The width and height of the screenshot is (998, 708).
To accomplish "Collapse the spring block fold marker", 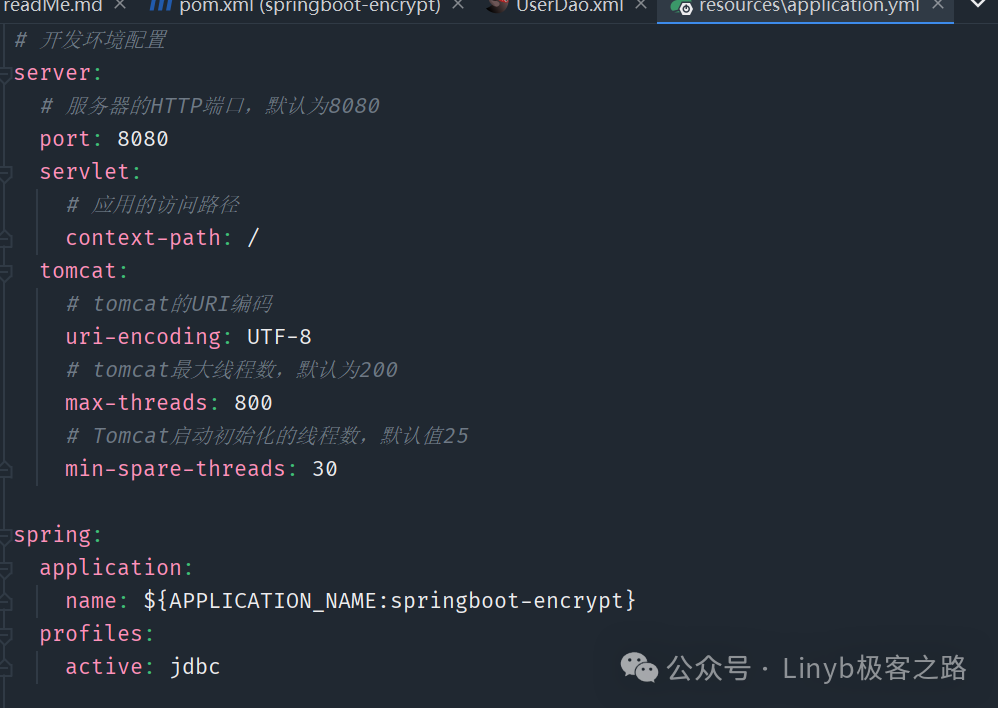I will pos(5,535).
